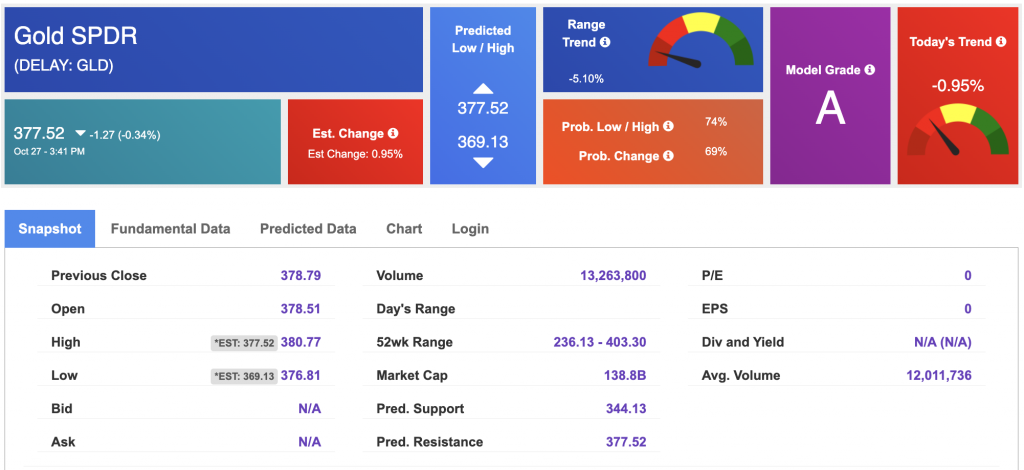Show the Prob. Change info icon details
Image resolution: width=1024 pixels, height=470 pixels.
[x=667, y=156]
